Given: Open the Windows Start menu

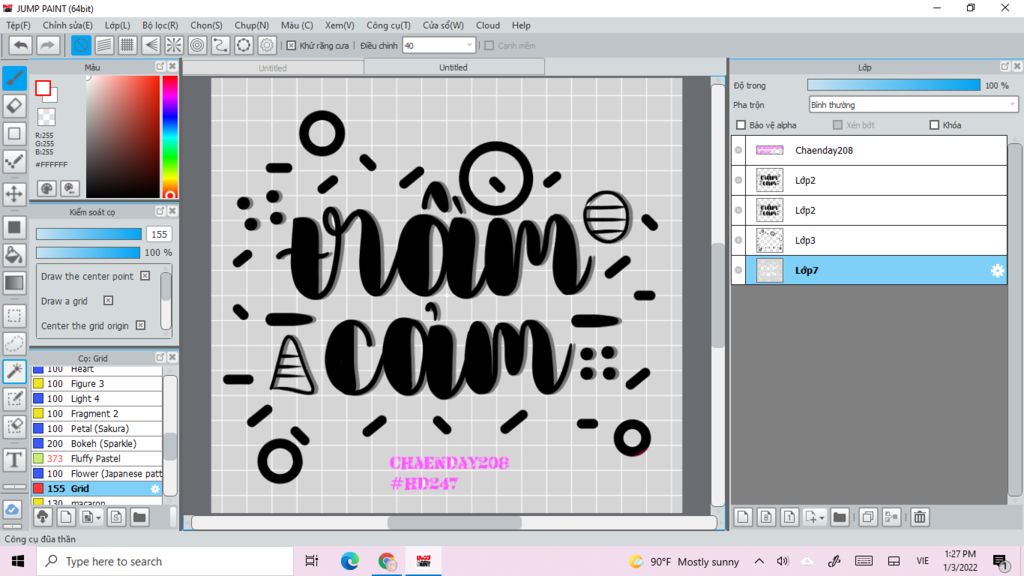Looking at the screenshot, I should [x=18, y=561].
